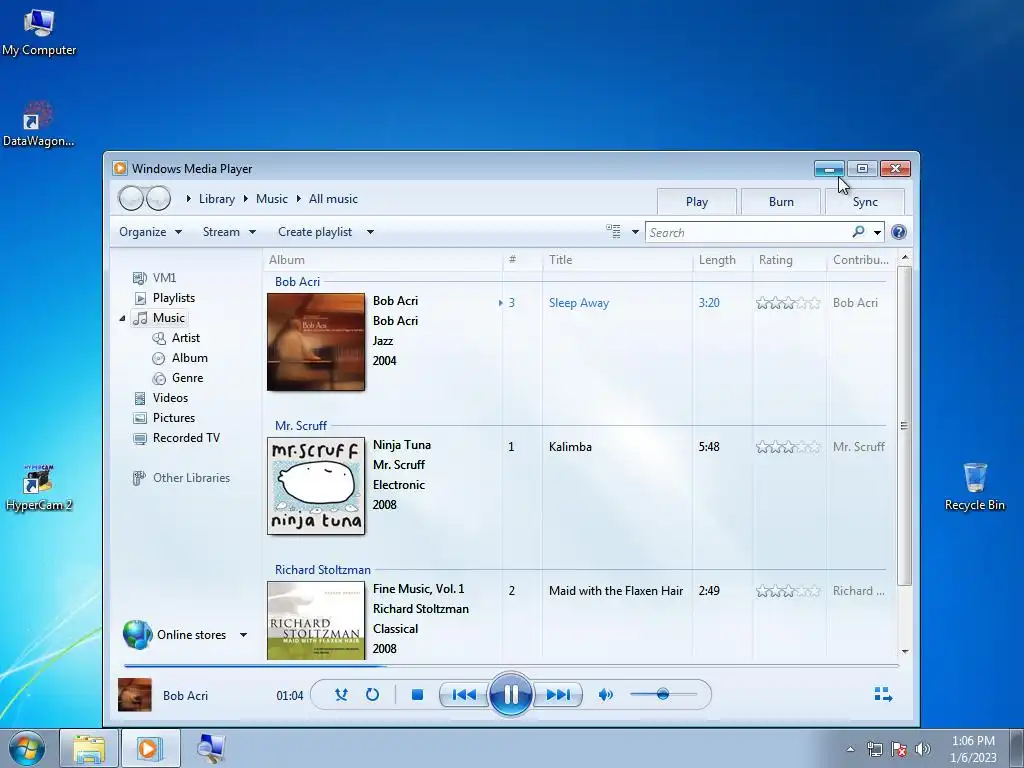
Task: Click Create playlist button
Action: click(x=315, y=232)
